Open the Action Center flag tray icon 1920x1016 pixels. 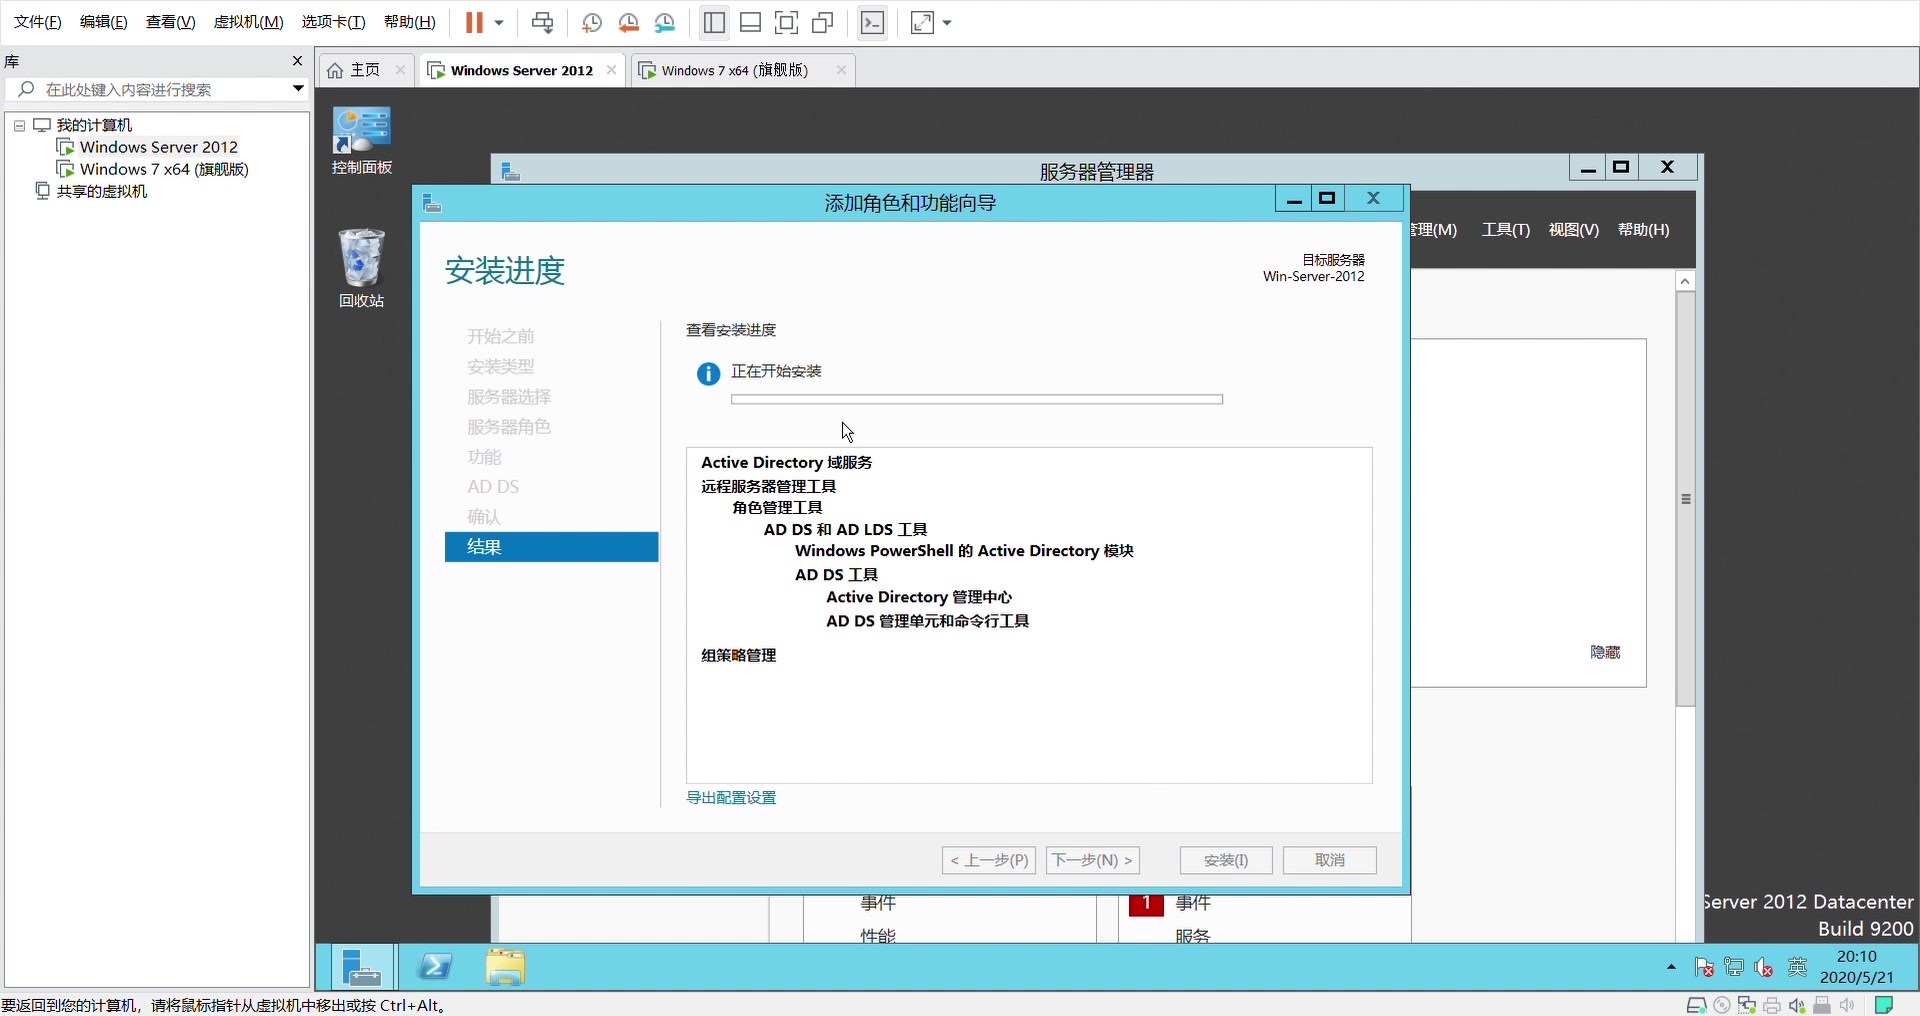click(x=1705, y=967)
